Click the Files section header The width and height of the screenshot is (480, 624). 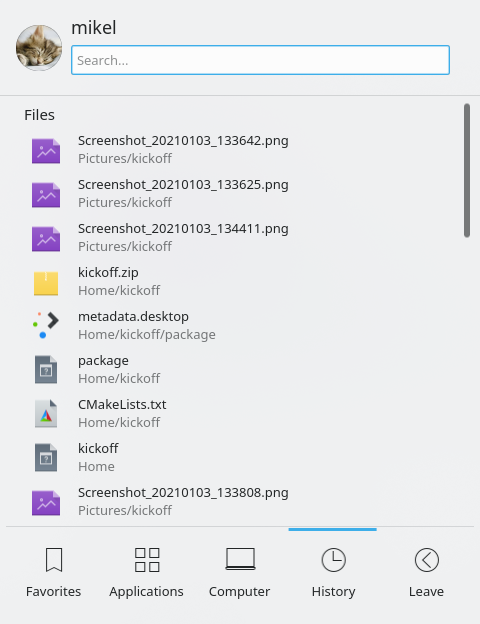[39, 115]
